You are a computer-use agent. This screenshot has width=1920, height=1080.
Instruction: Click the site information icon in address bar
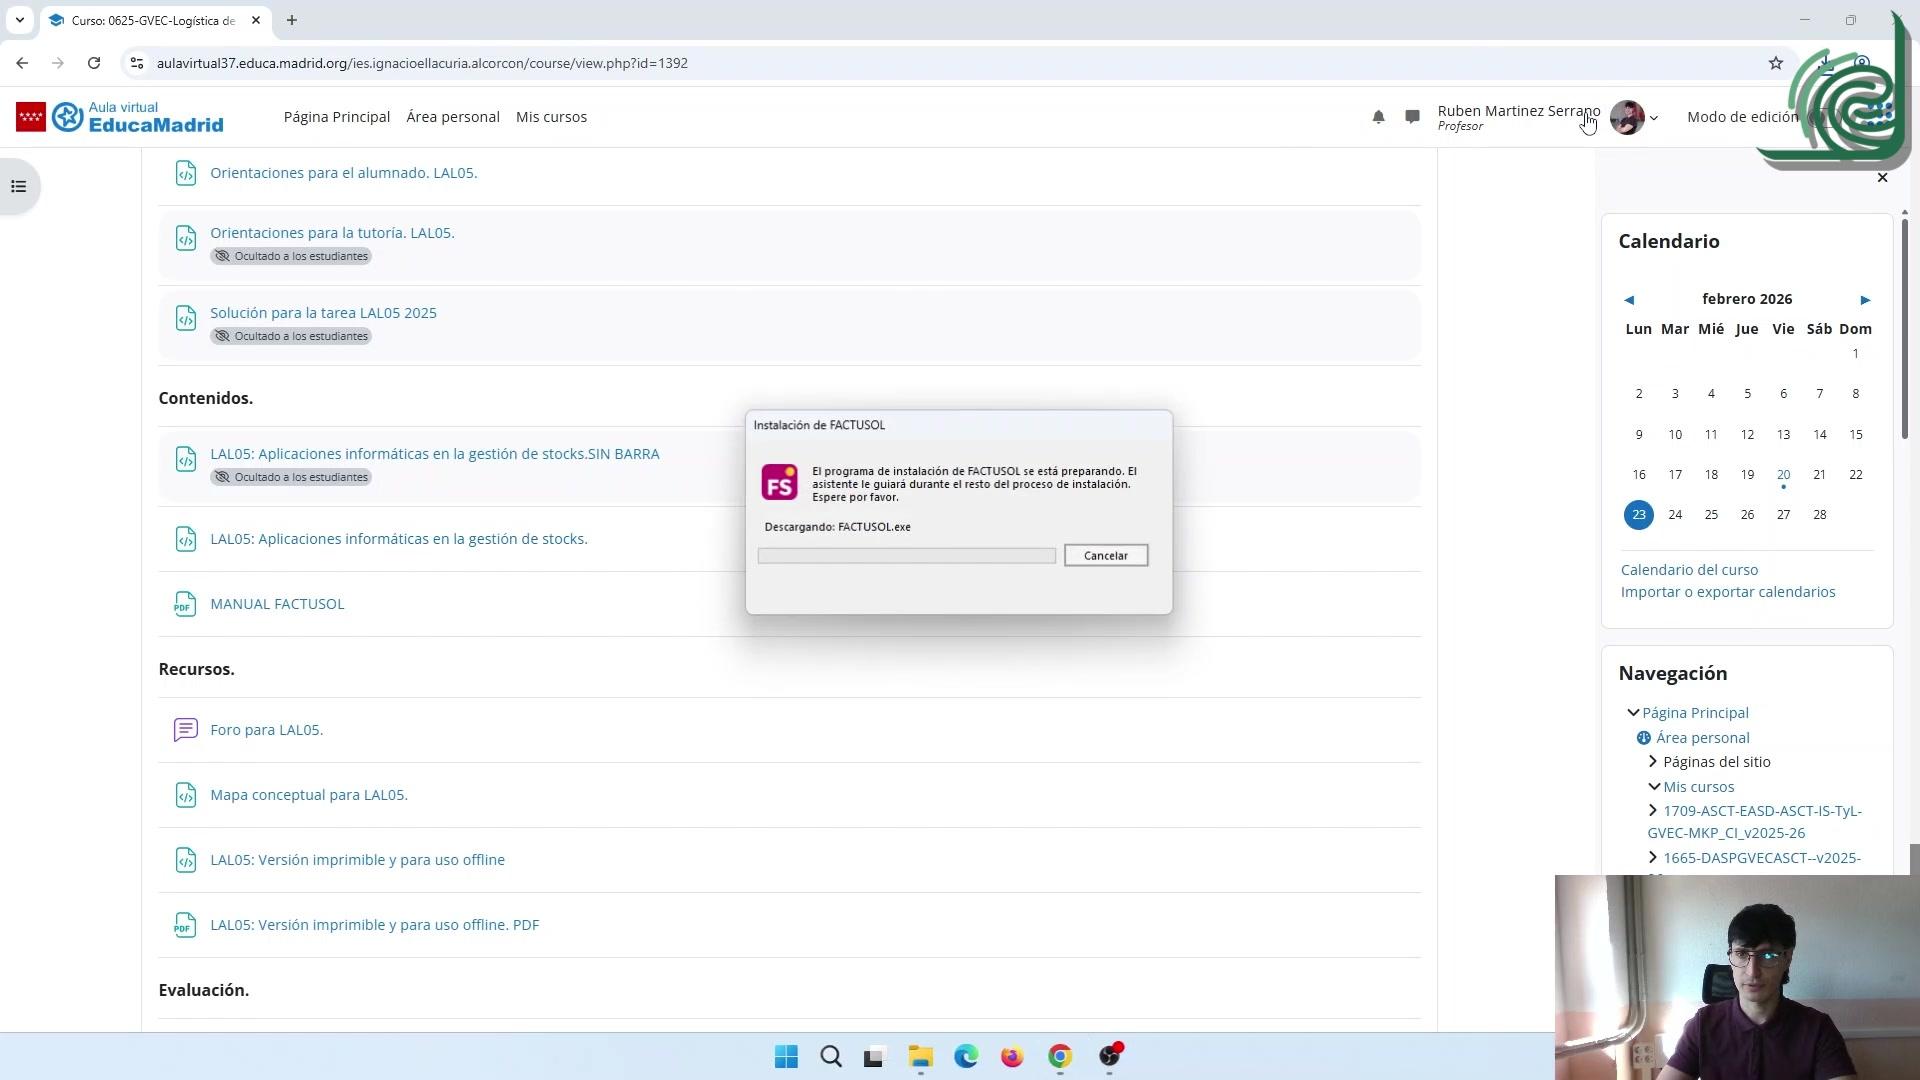tap(137, 63)
